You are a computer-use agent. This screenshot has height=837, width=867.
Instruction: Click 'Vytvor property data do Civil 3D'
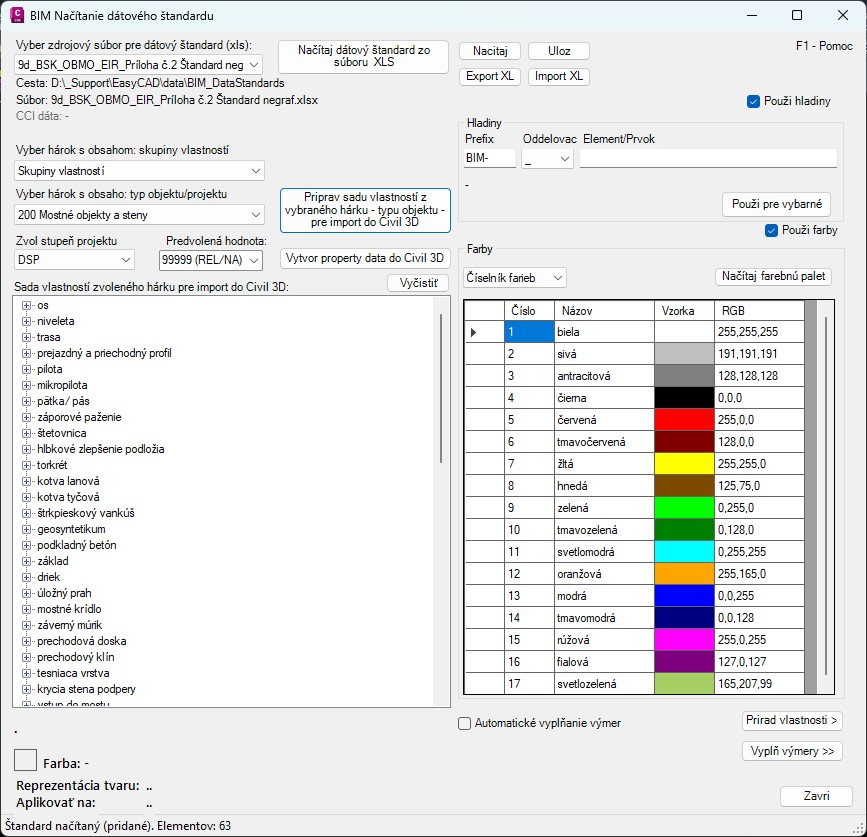(x=365, y=257)
